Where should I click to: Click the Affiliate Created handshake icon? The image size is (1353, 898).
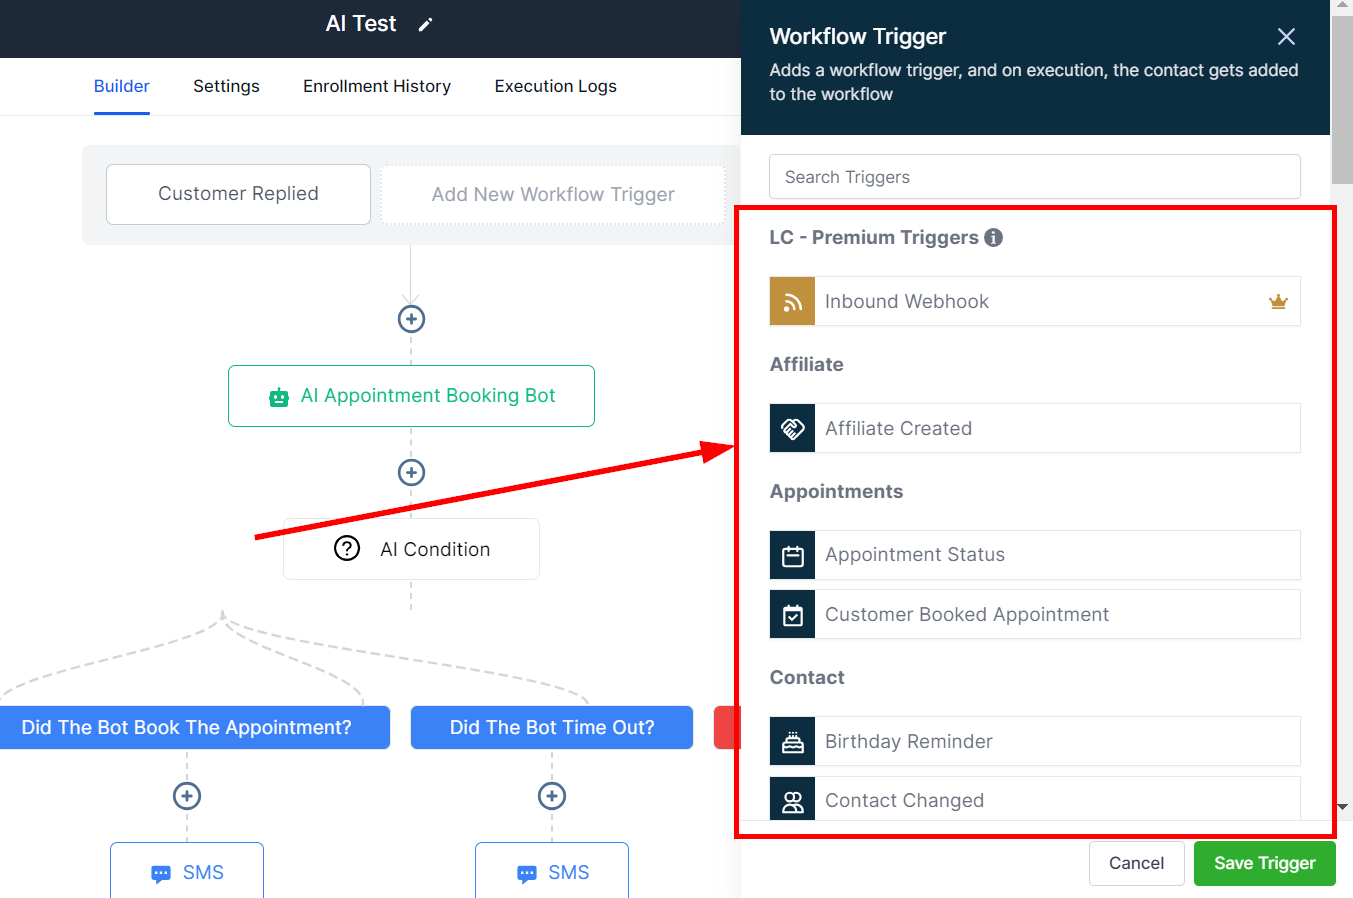pyautogui.click(x=792, y=428)
